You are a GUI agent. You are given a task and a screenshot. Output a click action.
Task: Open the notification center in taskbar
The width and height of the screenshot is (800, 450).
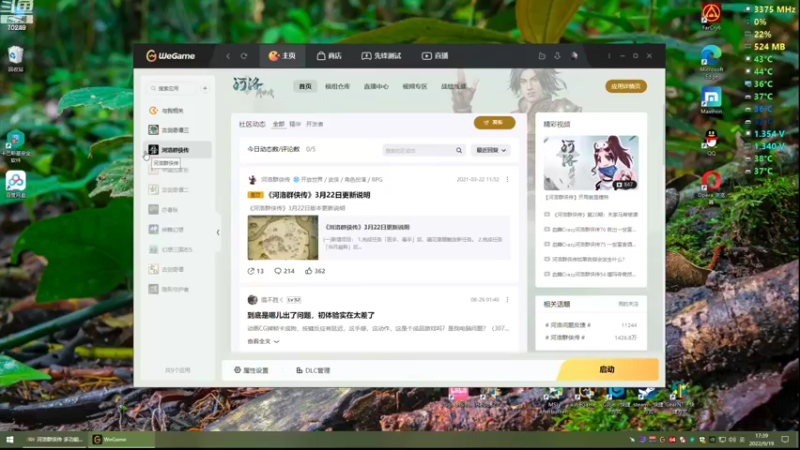click(785, 439)
